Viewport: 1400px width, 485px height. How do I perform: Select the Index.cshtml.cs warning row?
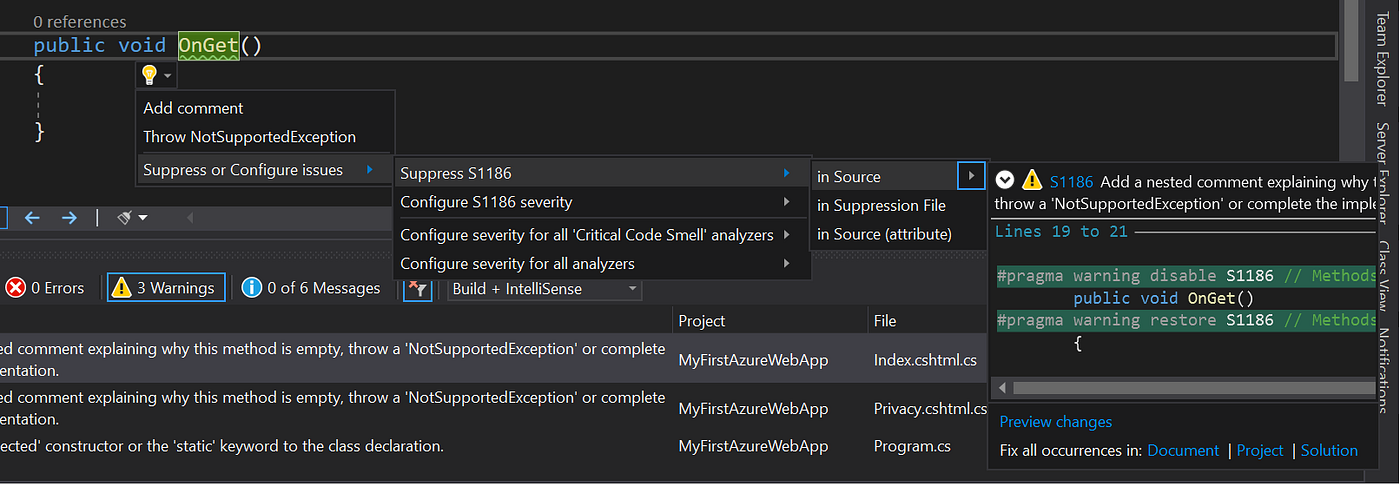click(x=493, y=359)
